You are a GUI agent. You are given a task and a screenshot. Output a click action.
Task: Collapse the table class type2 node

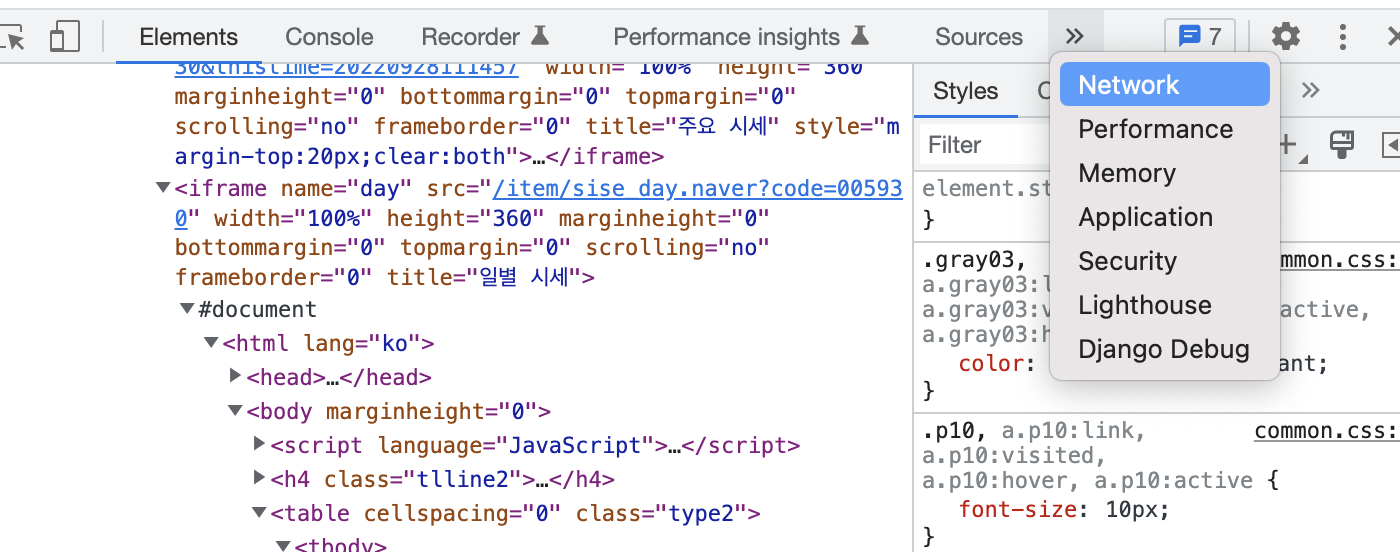[x=259, y=513]
